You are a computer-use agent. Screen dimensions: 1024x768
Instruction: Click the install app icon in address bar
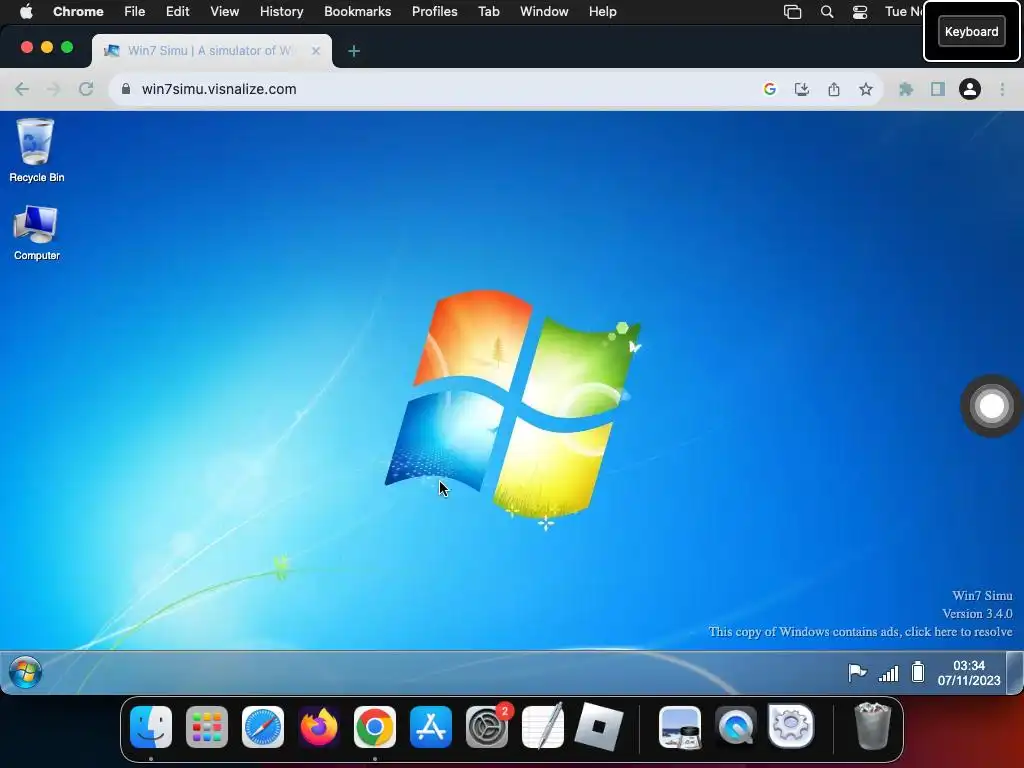(x=801, y=89)
